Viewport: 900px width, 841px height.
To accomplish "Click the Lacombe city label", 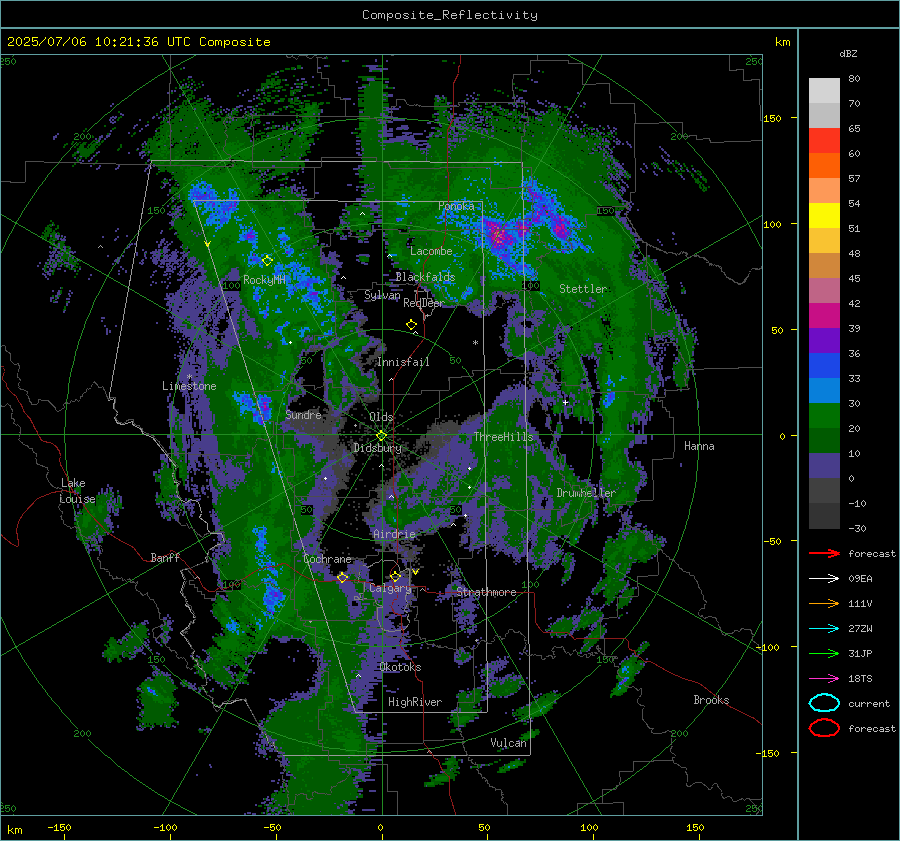I will 431,251.
